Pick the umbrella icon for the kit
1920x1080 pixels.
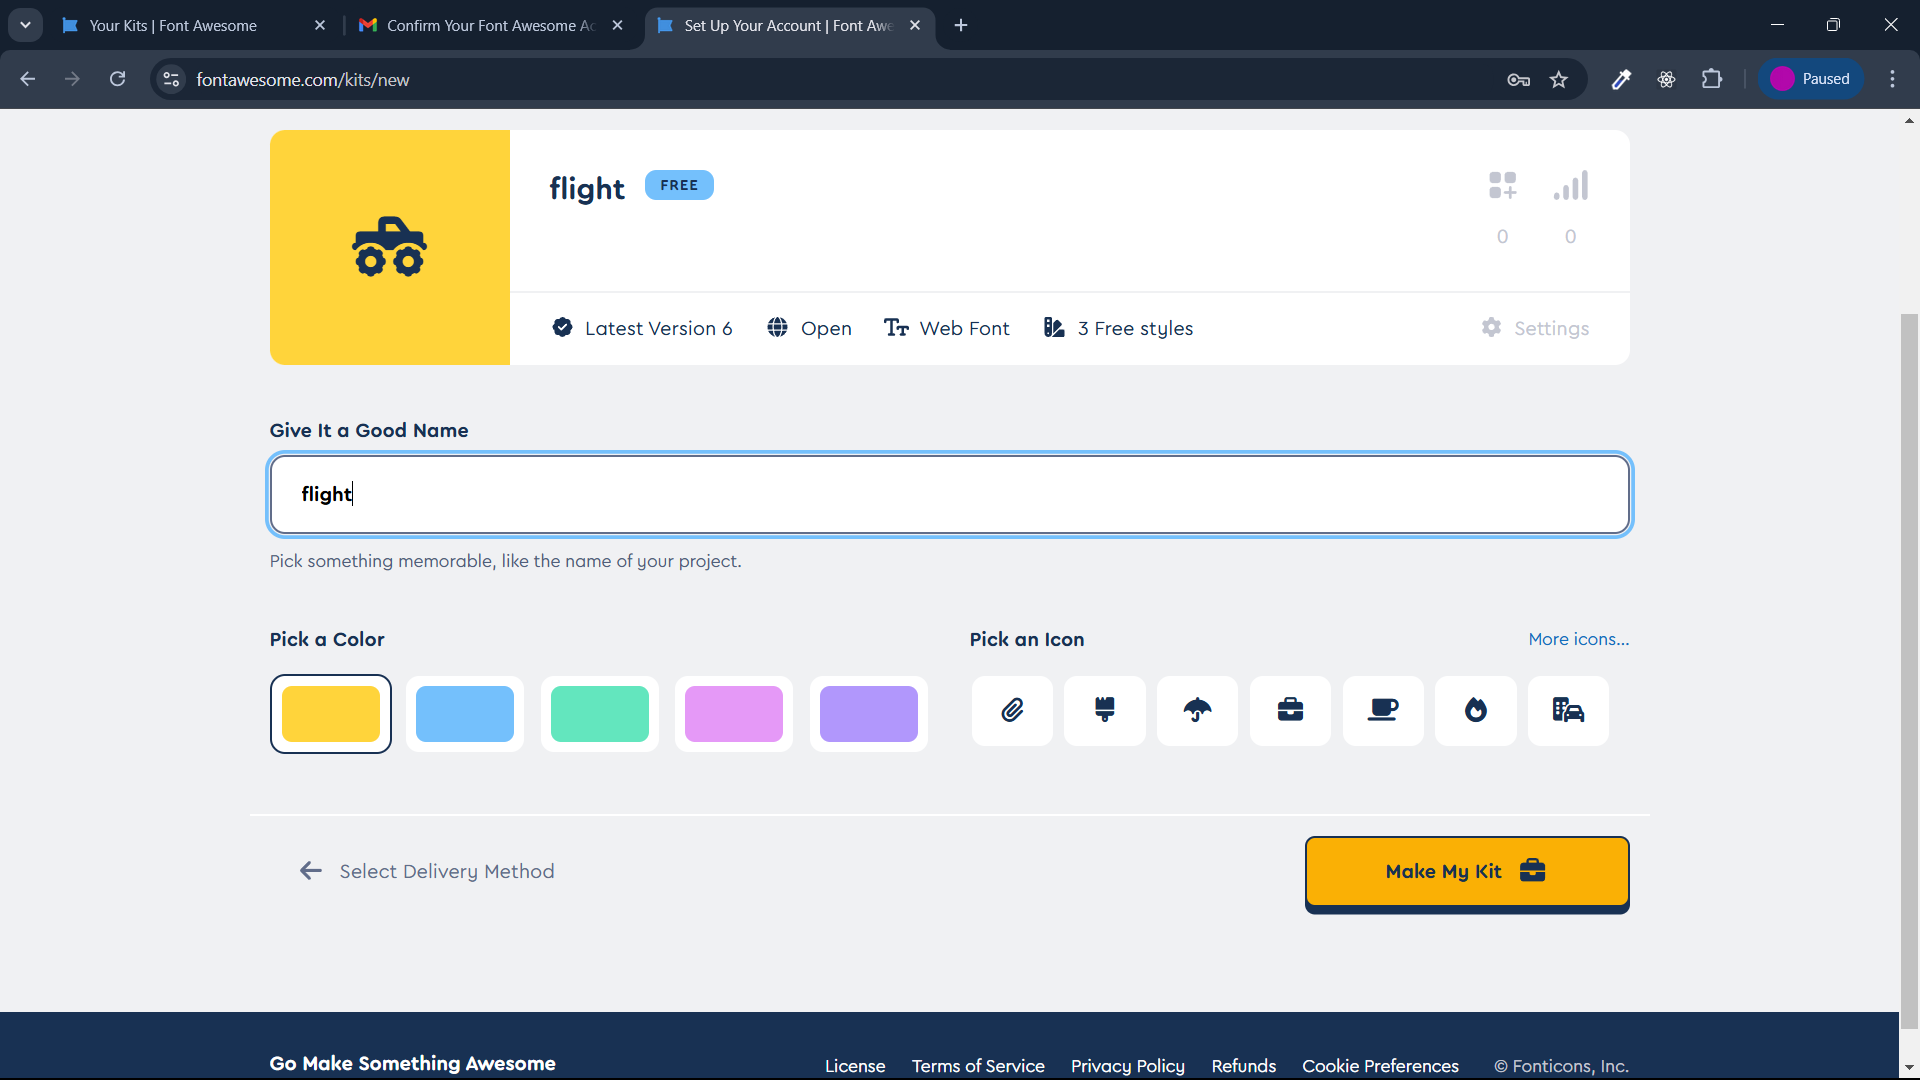click(x=1197, y=711)
